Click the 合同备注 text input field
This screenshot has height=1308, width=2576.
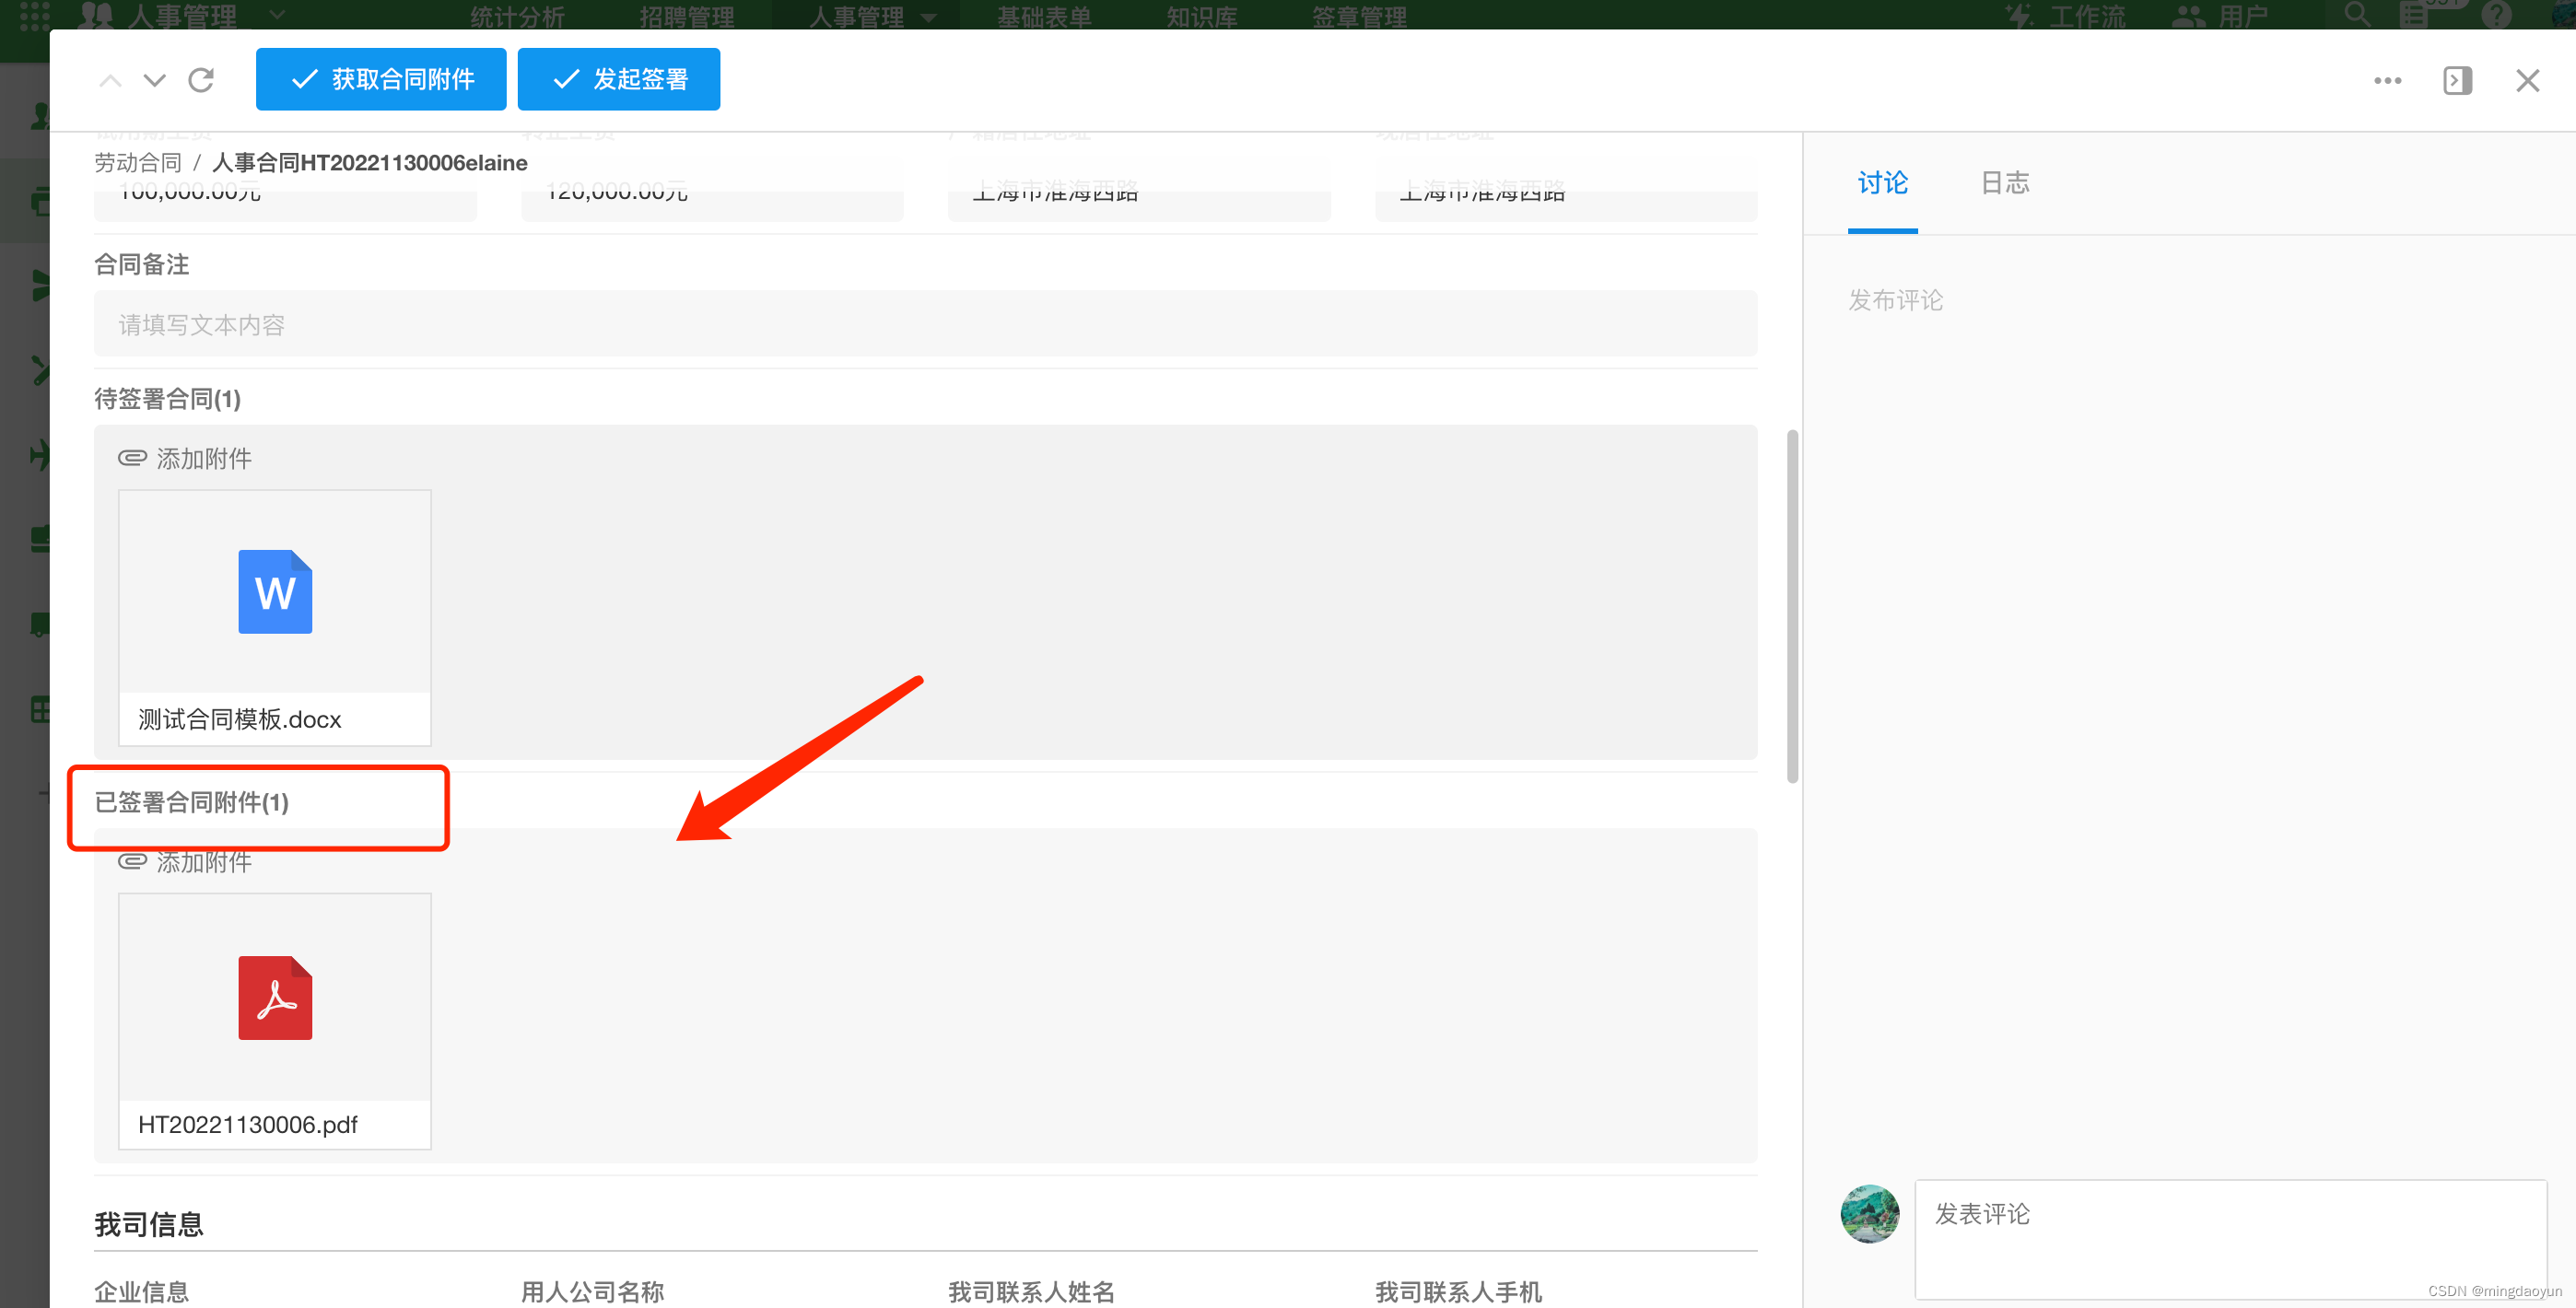(x=925, y=324)
